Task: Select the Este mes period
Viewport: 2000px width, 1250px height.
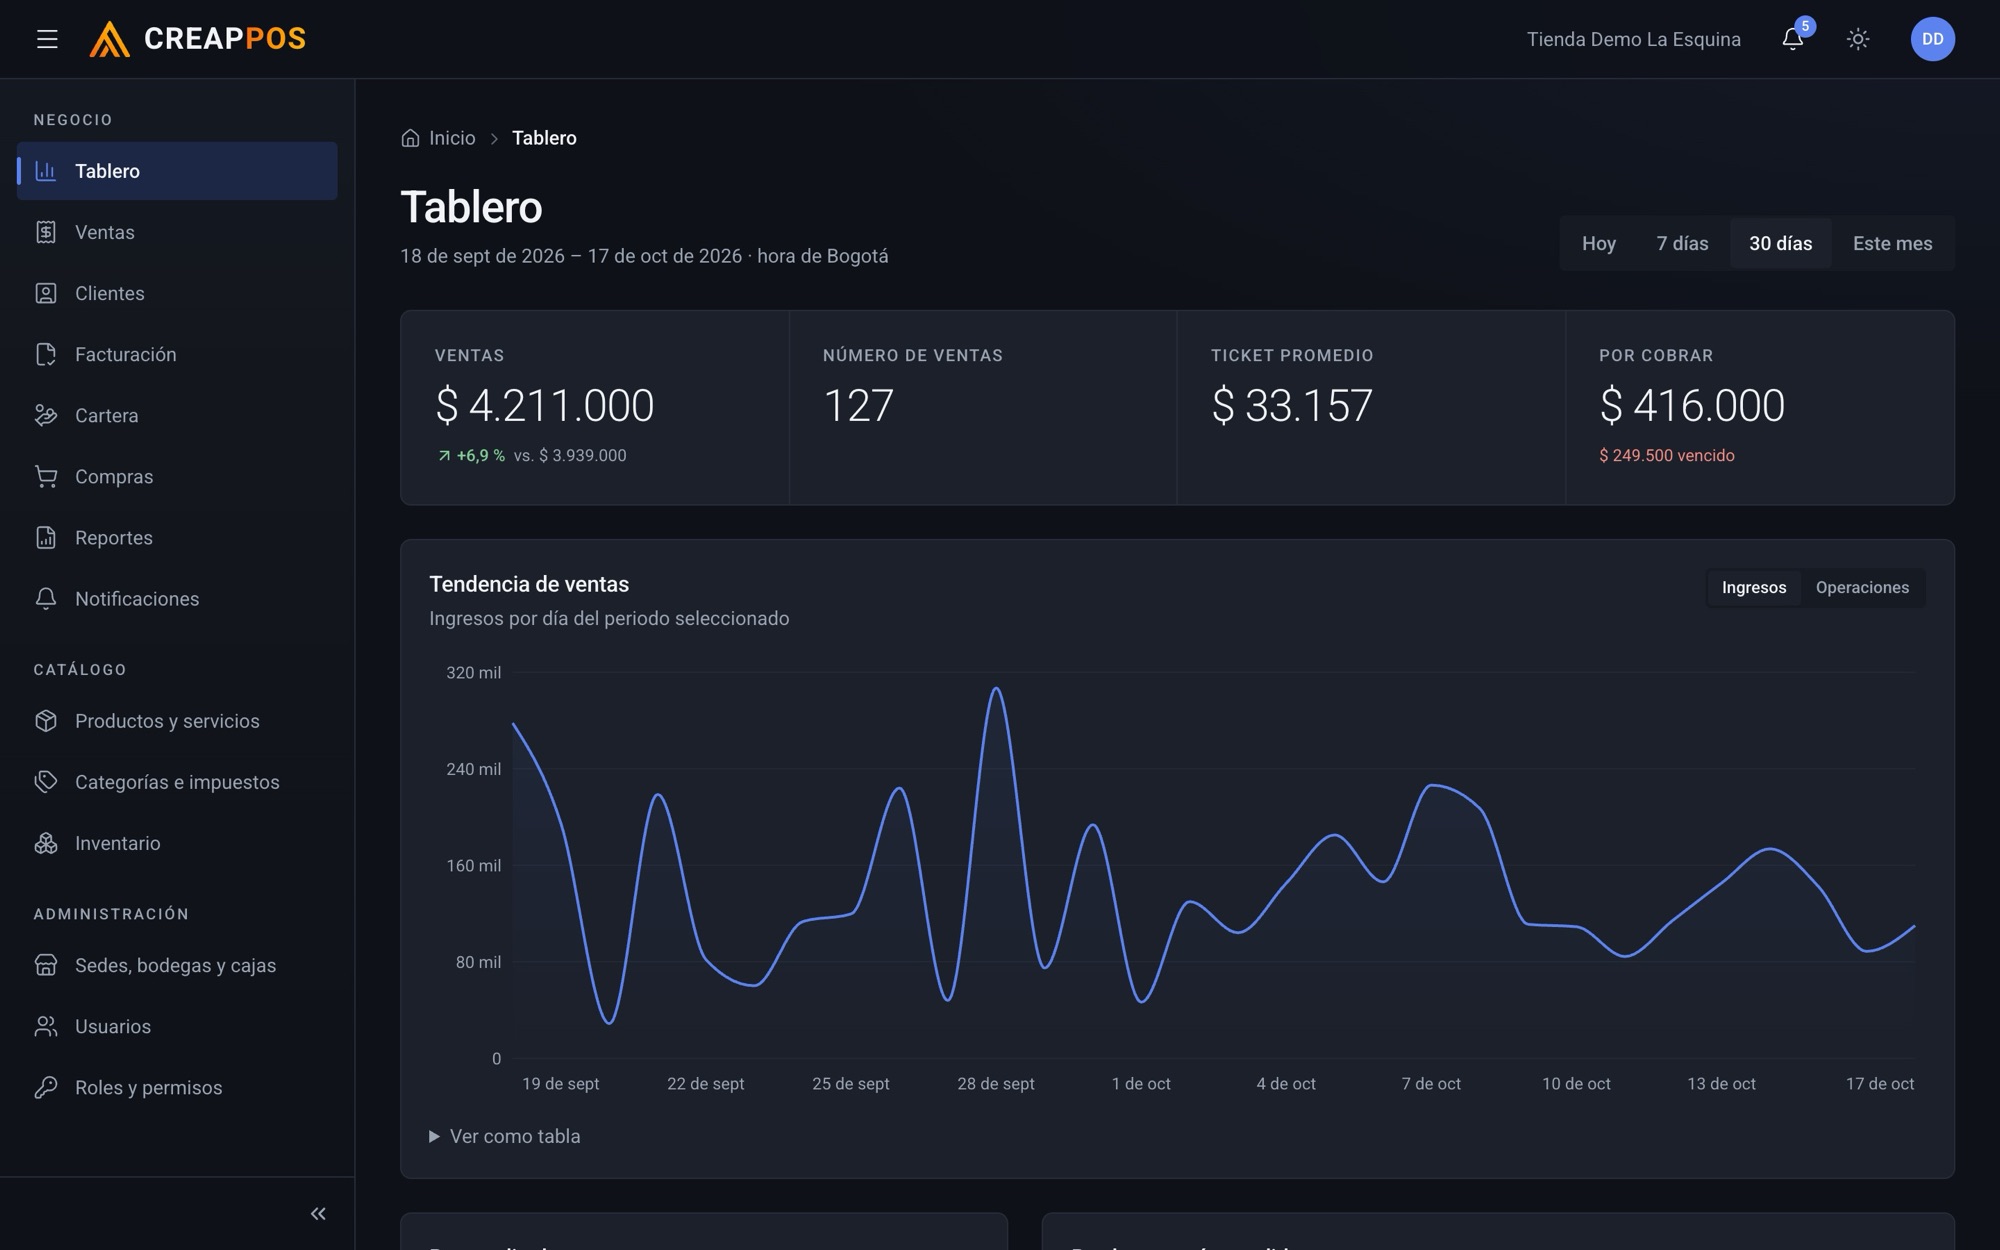Action: (1892, 243)
